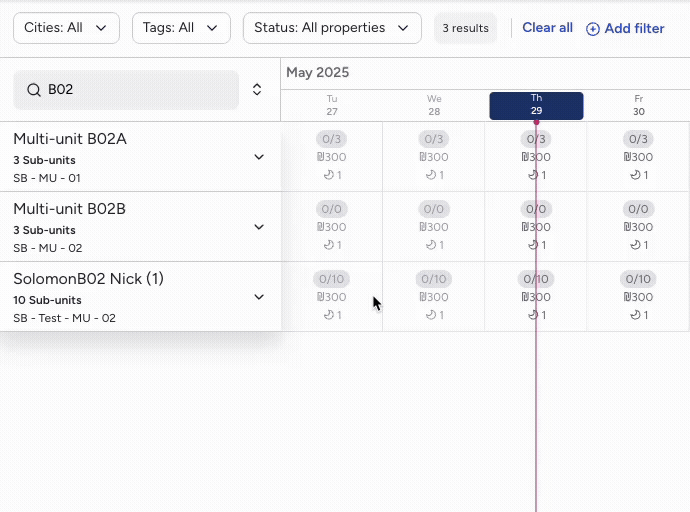
Task: Click 0/3 availability for B02A on Tuesday 27
Action: (331, 139)
